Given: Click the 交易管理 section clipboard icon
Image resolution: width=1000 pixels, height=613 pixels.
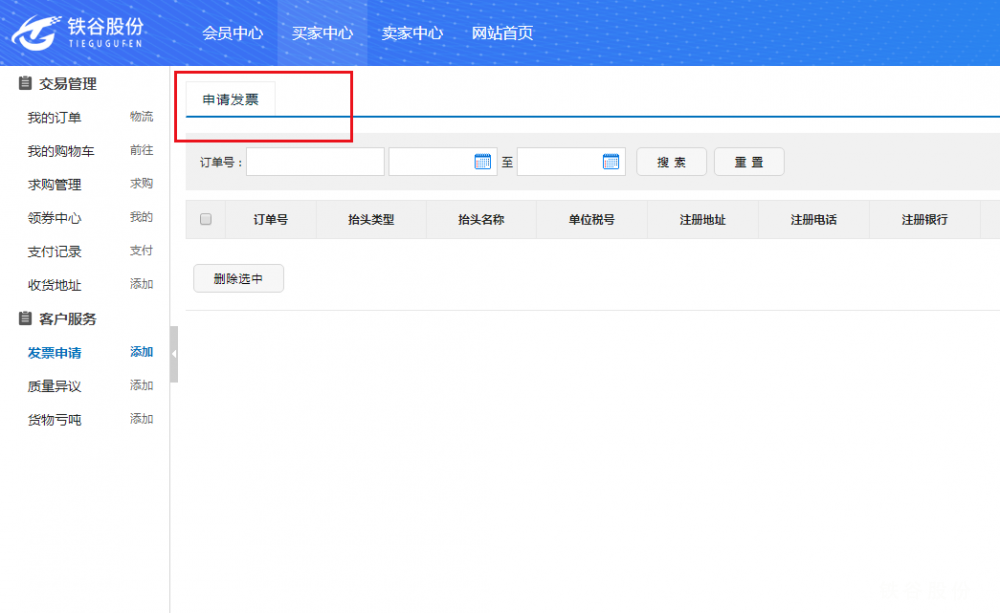Looking at the screenshot, I should 25,84.
